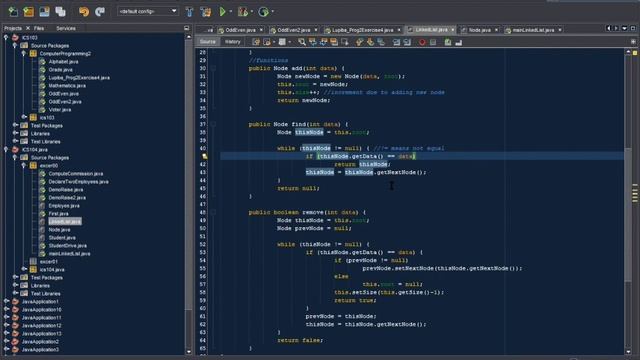Click the Profile Project icon
The height and width of the screenshot is (360, 640).
(264, 11)
